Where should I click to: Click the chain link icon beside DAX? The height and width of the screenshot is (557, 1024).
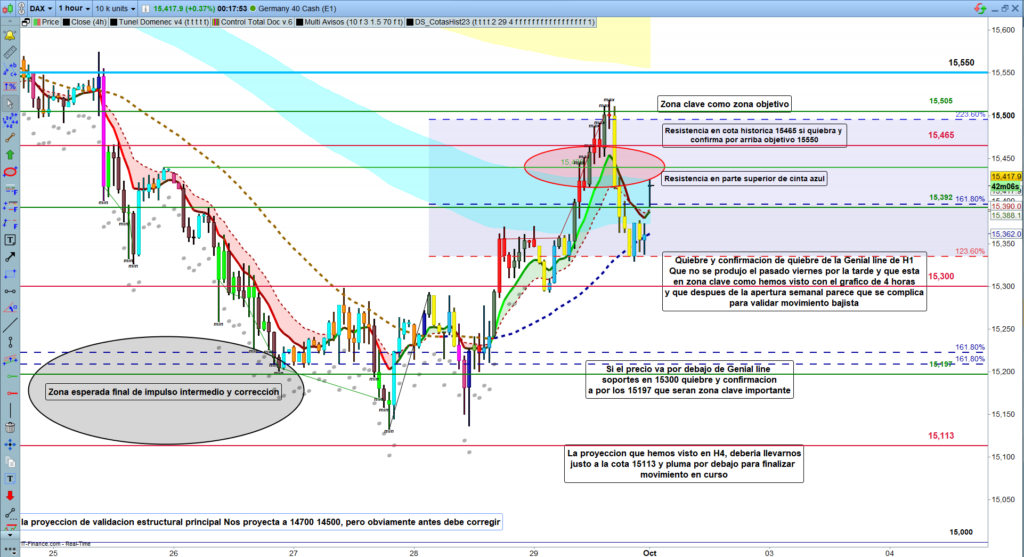click(23, 6)
